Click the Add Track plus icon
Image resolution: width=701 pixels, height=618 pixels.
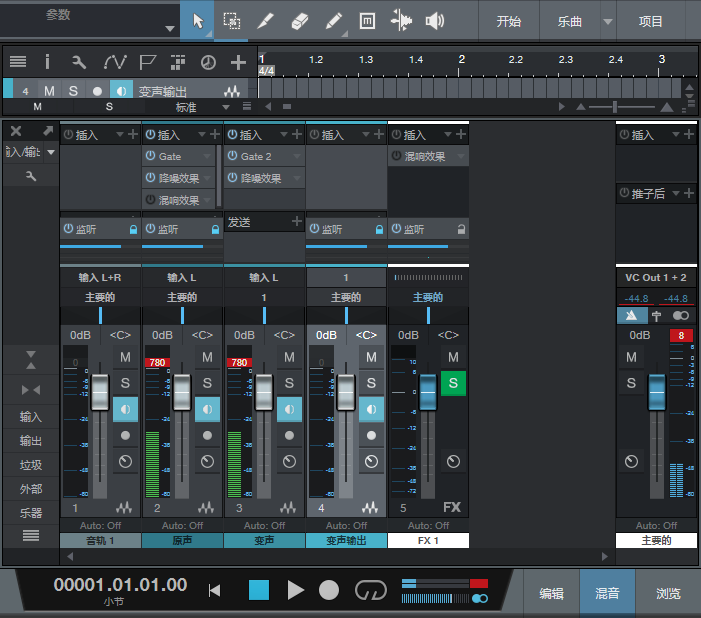[x=238, y=62]
